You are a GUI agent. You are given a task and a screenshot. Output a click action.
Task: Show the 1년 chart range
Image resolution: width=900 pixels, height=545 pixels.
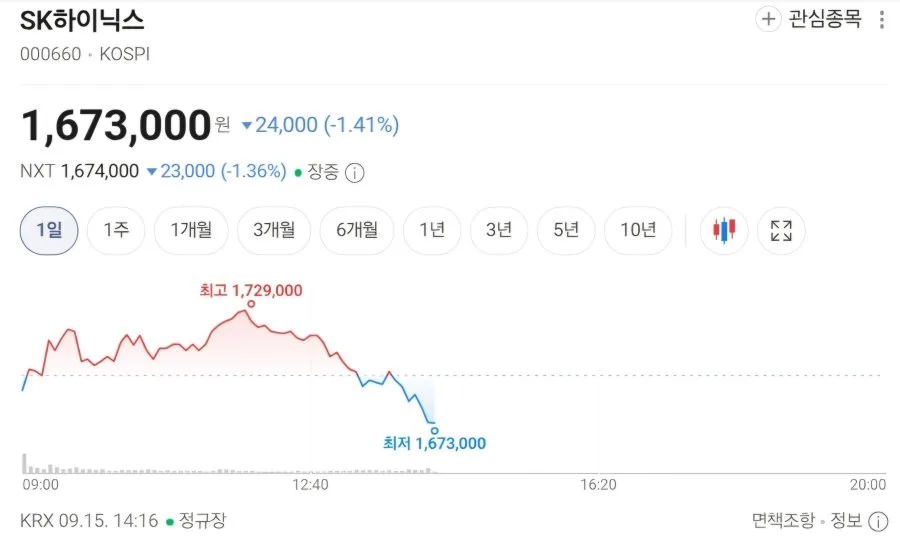pyautogui.click(x=432, y=231)
